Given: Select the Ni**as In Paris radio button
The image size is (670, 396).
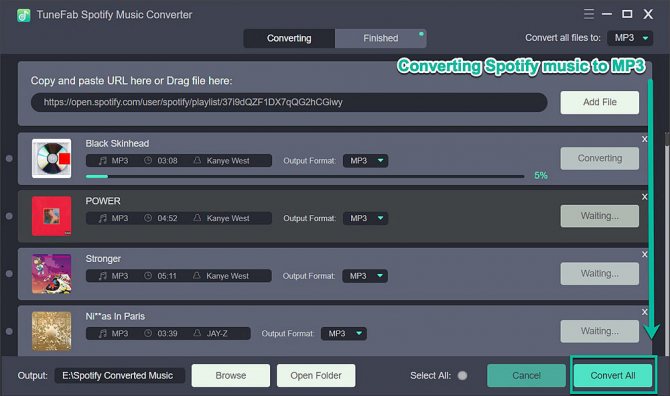Looking at the screenshot, I should click(x=9, y=331).
